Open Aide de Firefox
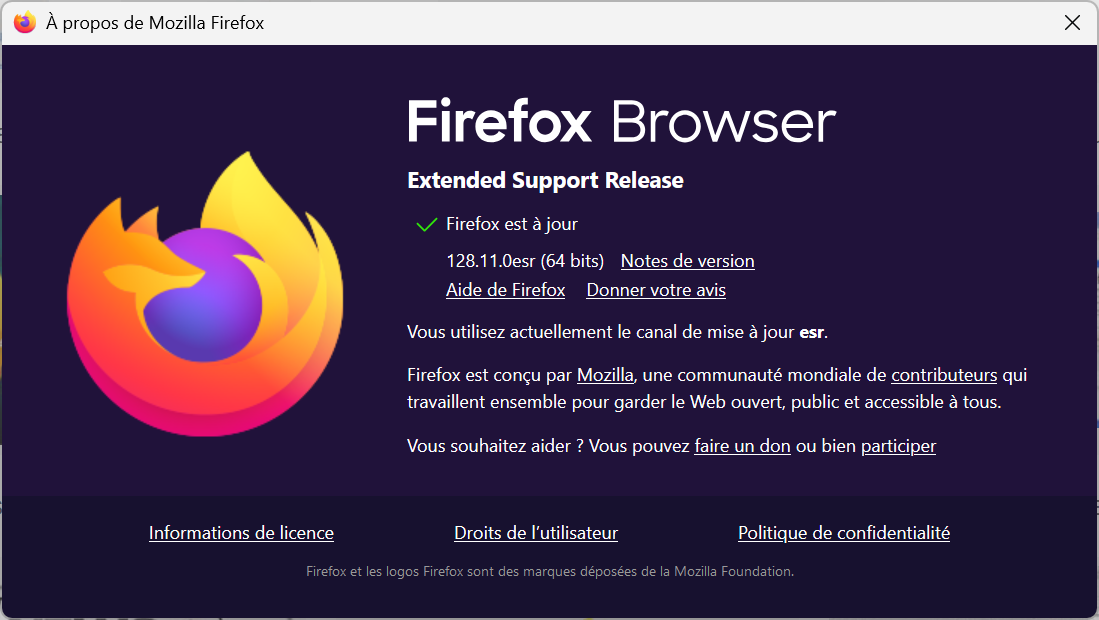 505,290
